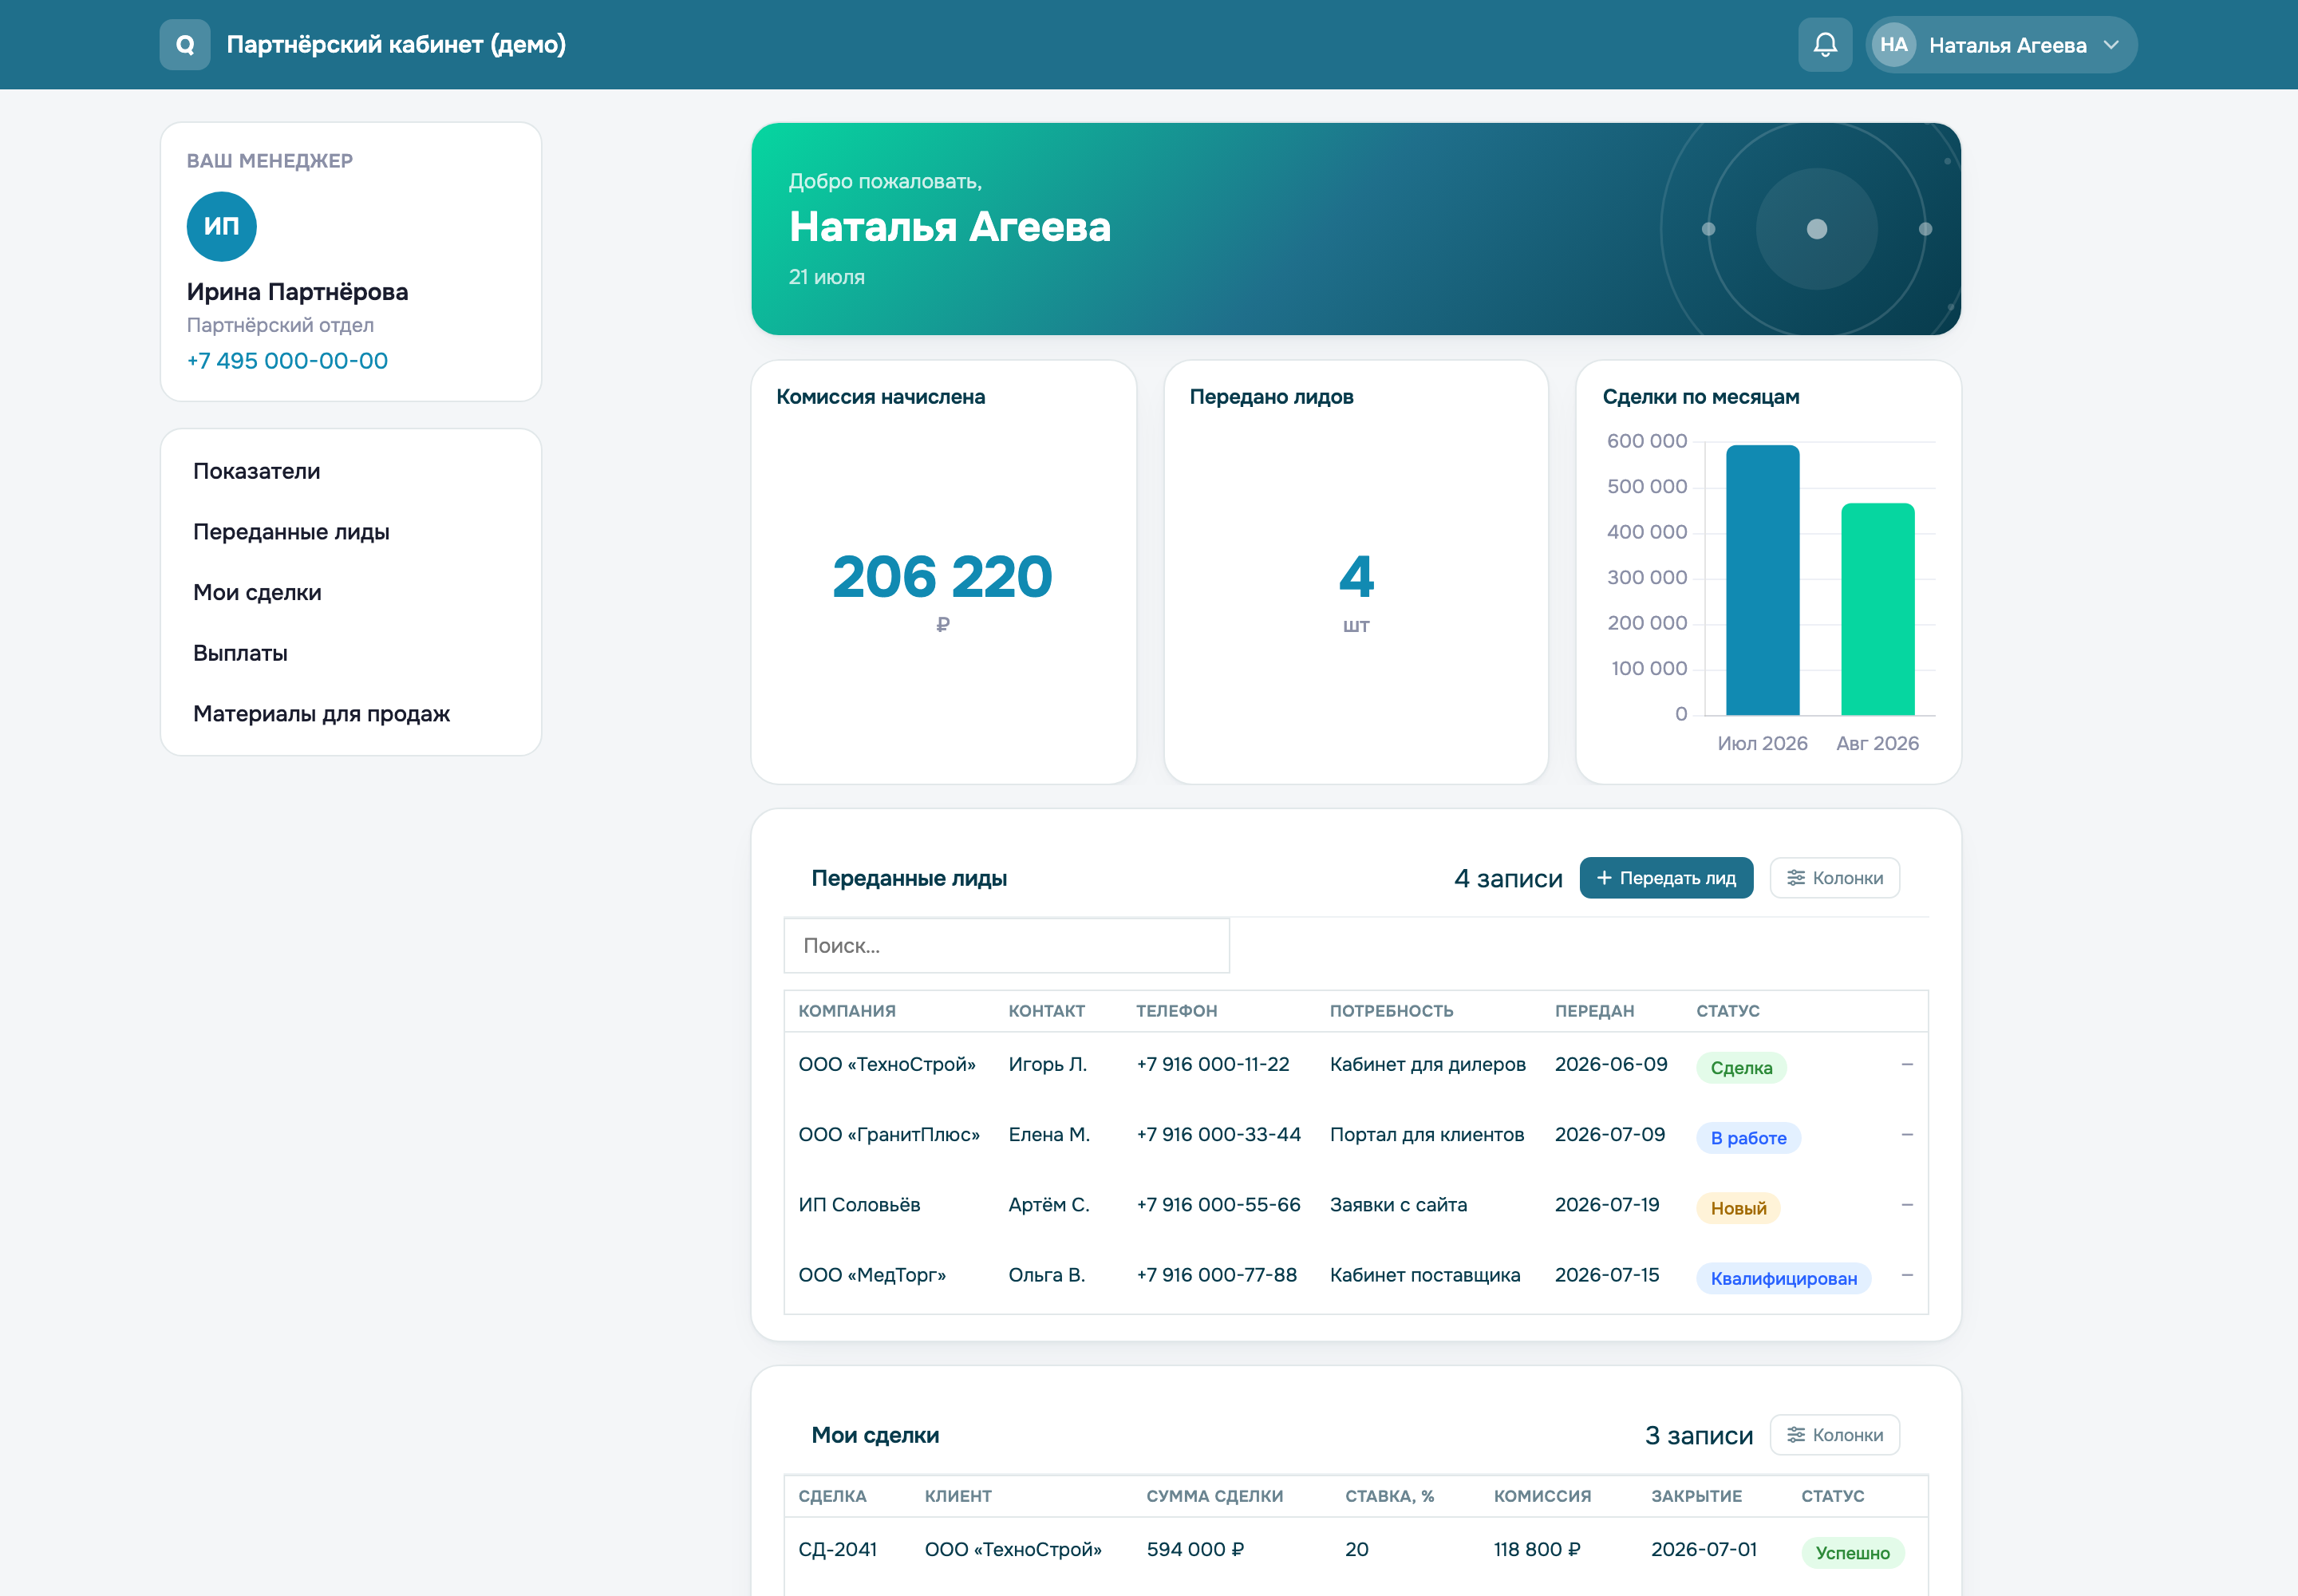Click phone +7 916 000-11-22

tap(1213, 1065)
